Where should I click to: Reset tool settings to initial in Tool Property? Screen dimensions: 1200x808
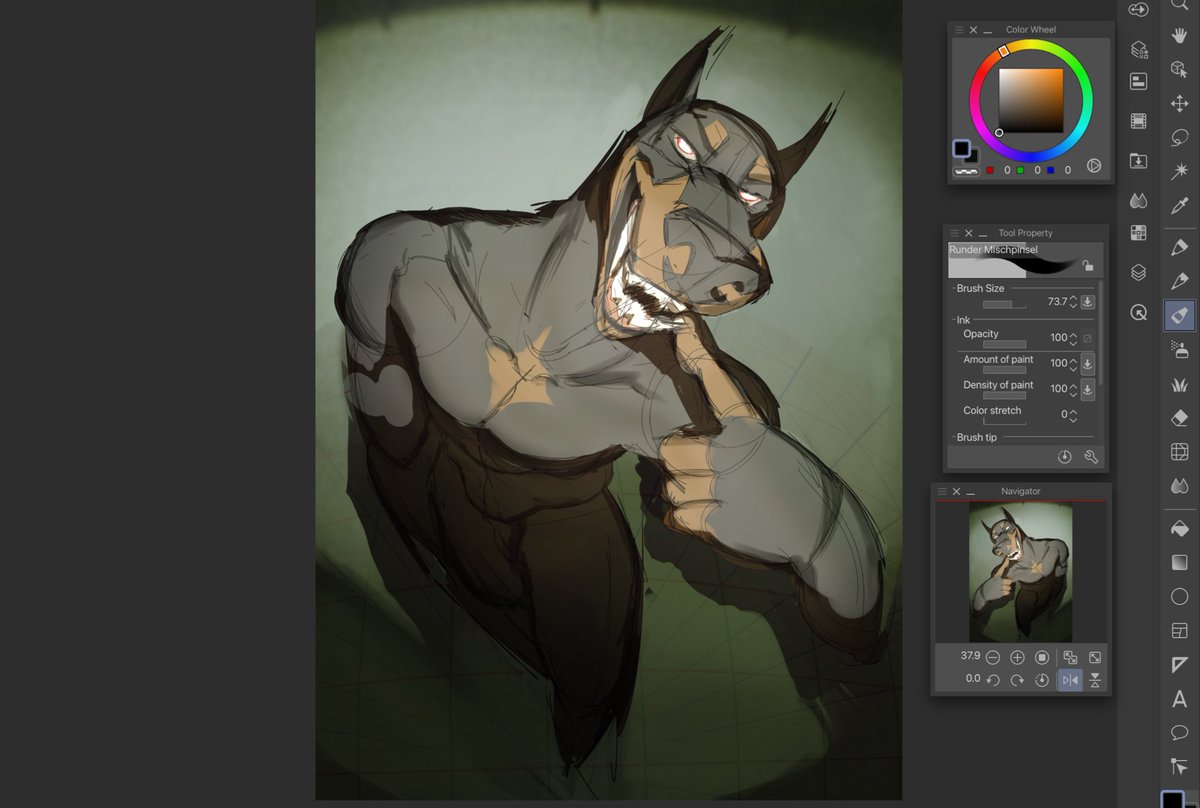pyautogui.click(x=1065, y=457)
